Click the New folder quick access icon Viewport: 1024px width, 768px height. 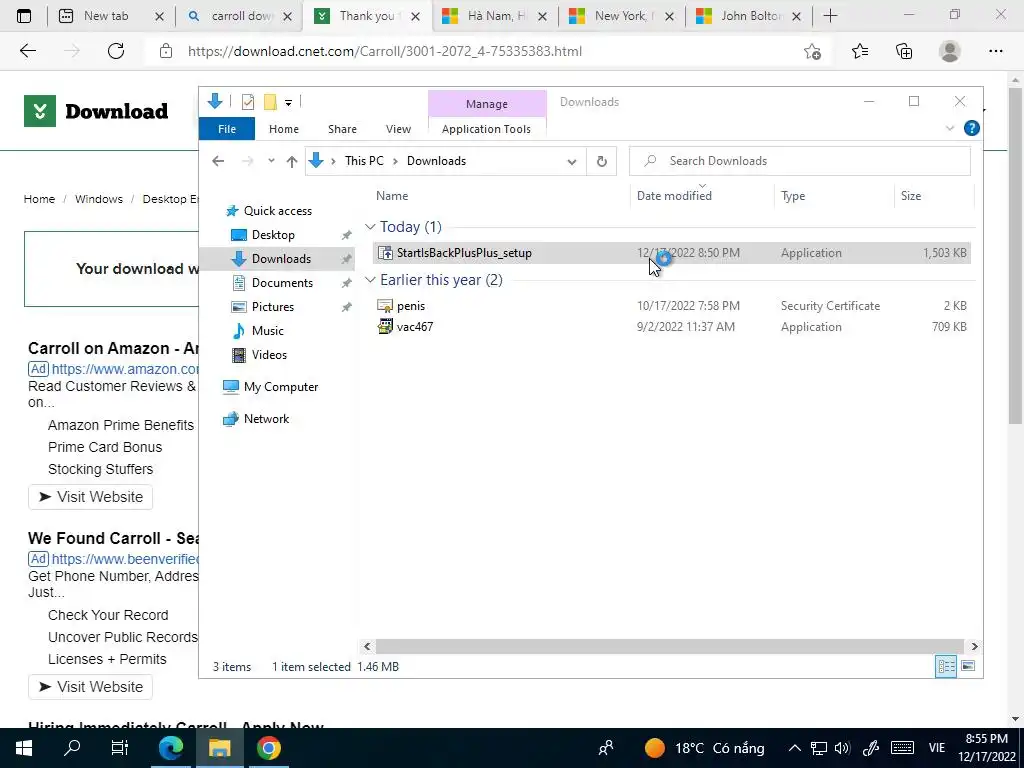click(270, 102)
